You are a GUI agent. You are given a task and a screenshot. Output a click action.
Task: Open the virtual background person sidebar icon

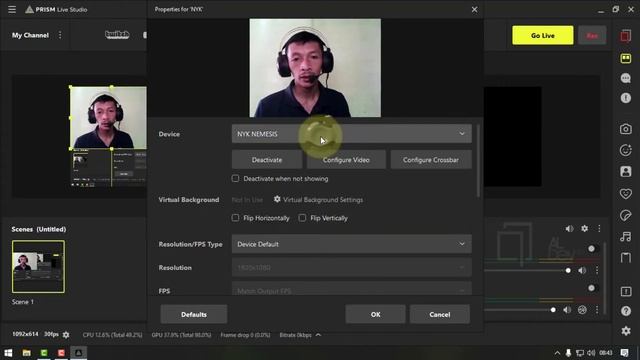[x=625, y=171]
